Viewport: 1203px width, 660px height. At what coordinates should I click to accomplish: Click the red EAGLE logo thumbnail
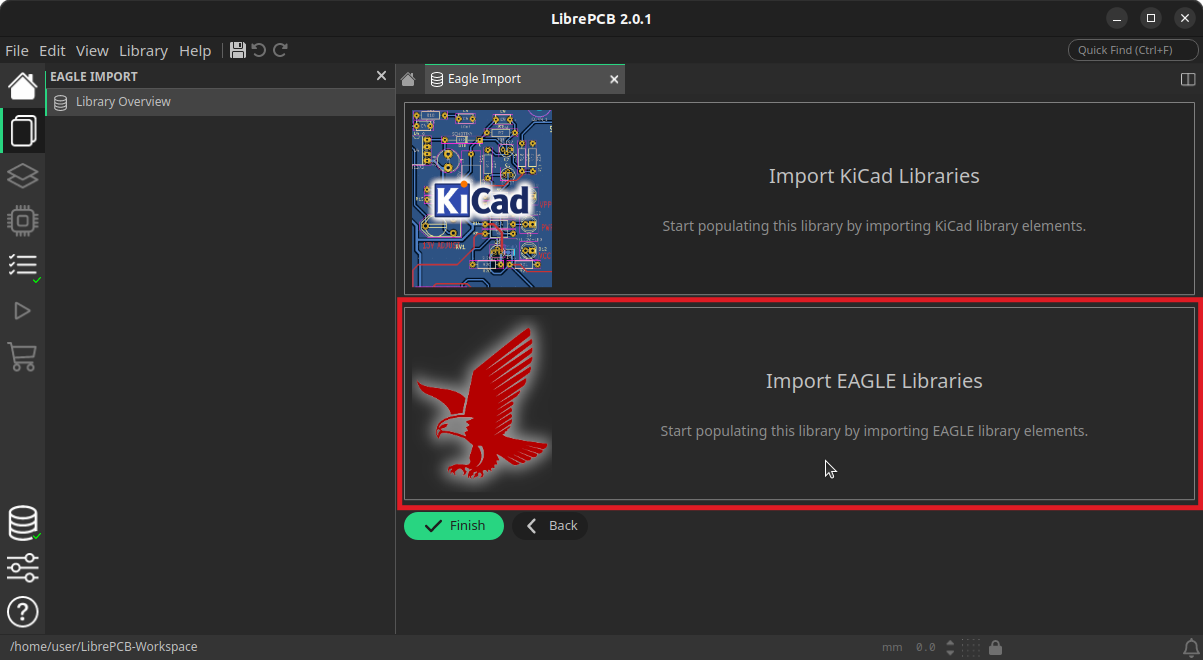(x=482, y=403)
